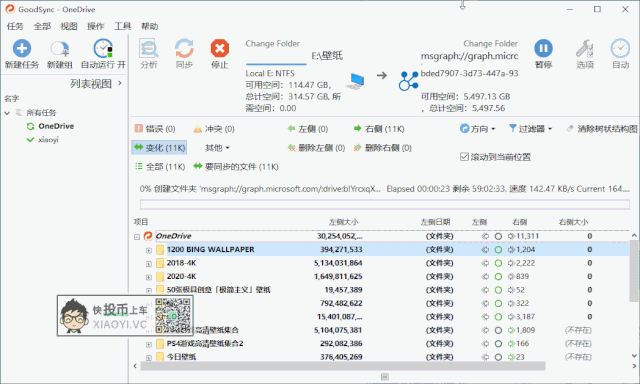Click the msgraph cloud connection icon
Screen dimensions: 640x384
pos(408,80)
